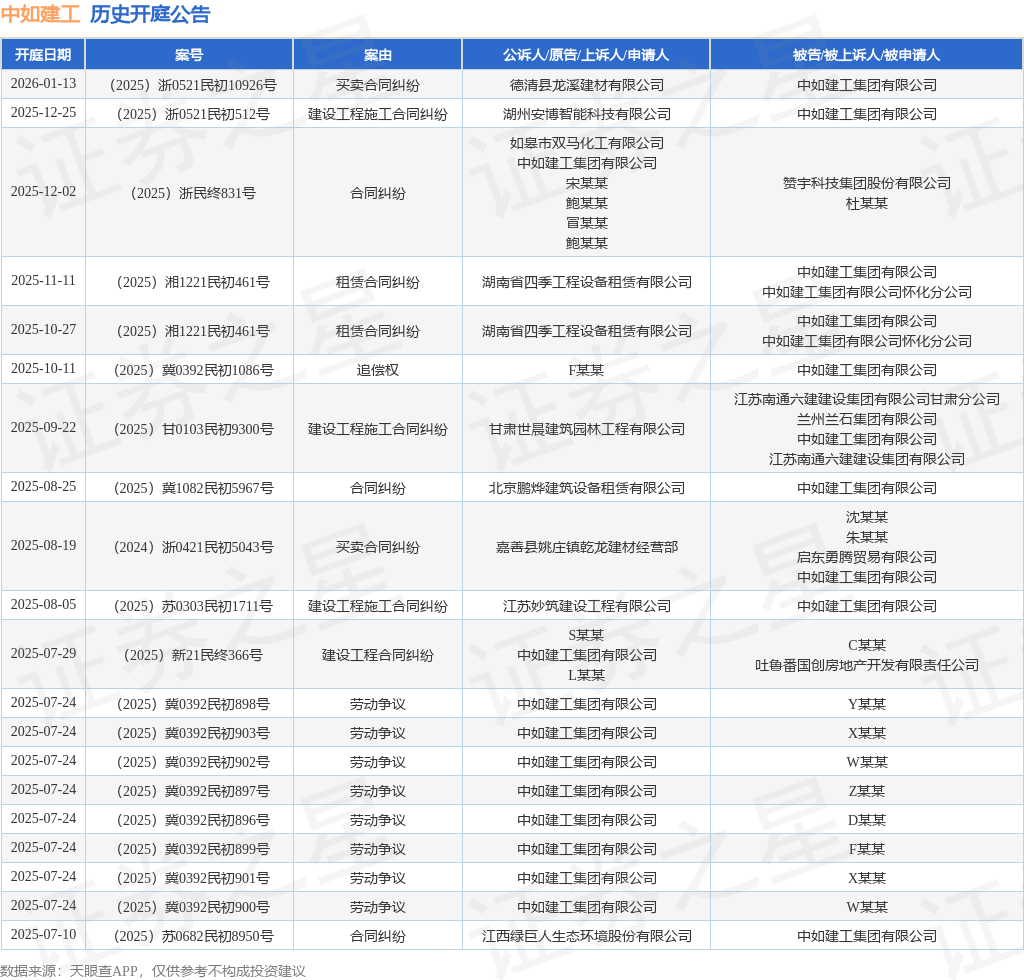Click defendant 吐鲁番国创房地产开发有限责任公司

coord(867,665)
